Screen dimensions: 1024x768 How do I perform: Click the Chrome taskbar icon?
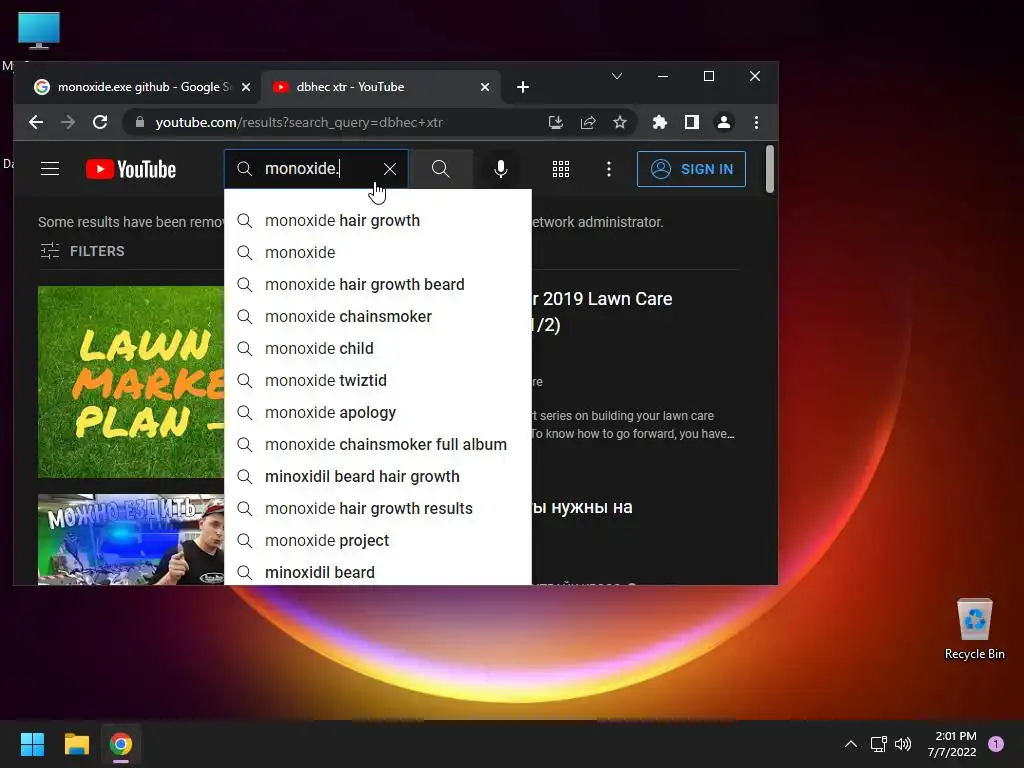click(121, 744)
